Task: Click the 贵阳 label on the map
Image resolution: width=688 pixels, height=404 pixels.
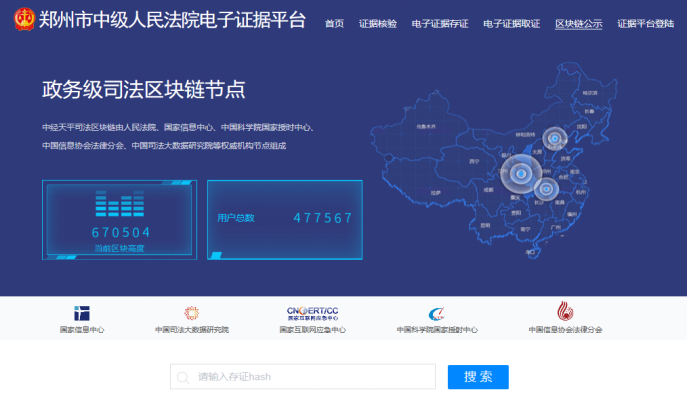Action: tap(516, 213)
